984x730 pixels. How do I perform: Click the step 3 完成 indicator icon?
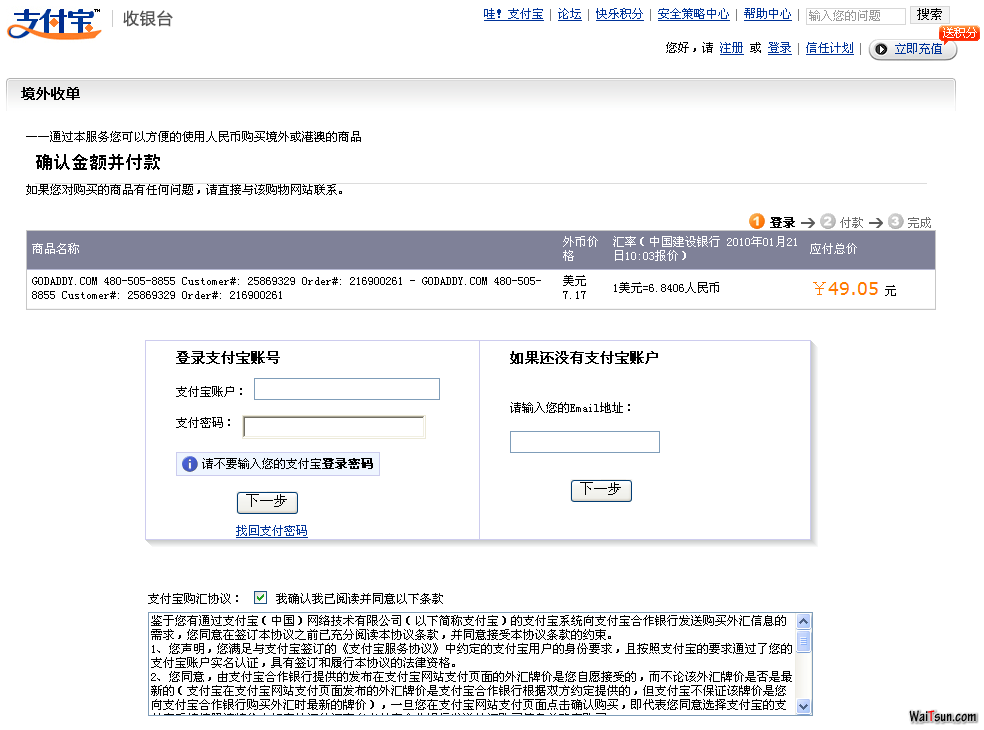pos(895,222)
